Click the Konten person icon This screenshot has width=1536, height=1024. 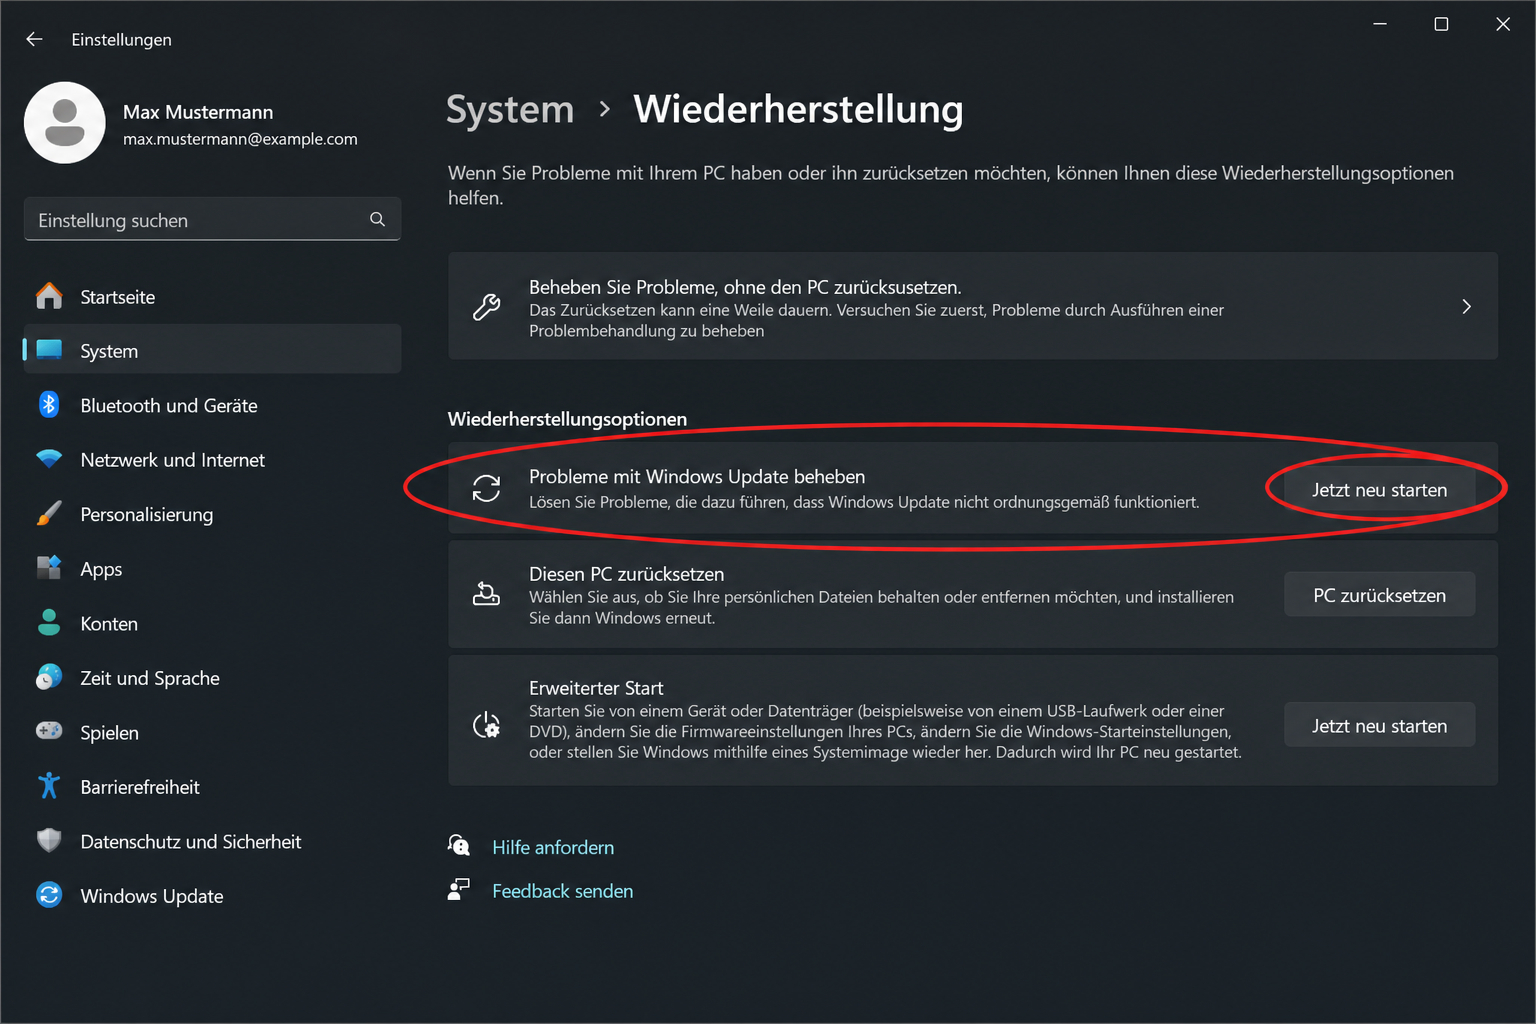click(x=49, y=623)
